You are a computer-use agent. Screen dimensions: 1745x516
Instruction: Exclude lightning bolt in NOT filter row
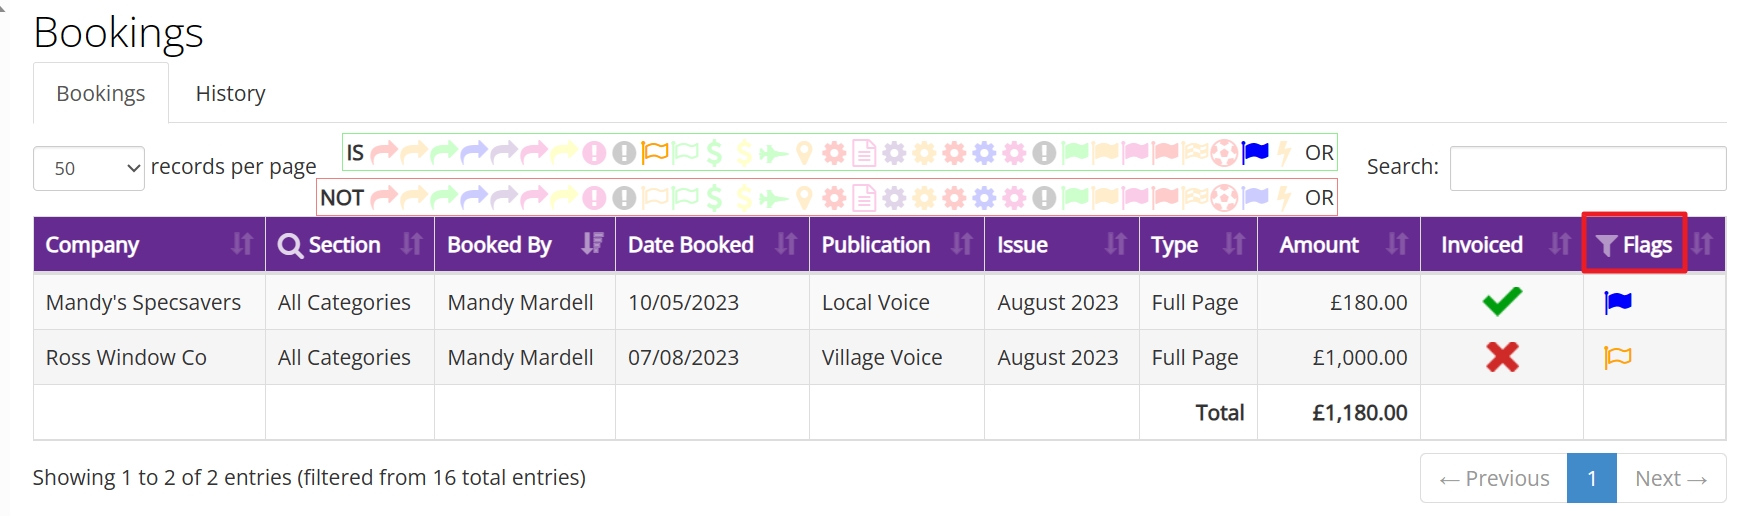pyautogui.click(x=1284, y=197)
